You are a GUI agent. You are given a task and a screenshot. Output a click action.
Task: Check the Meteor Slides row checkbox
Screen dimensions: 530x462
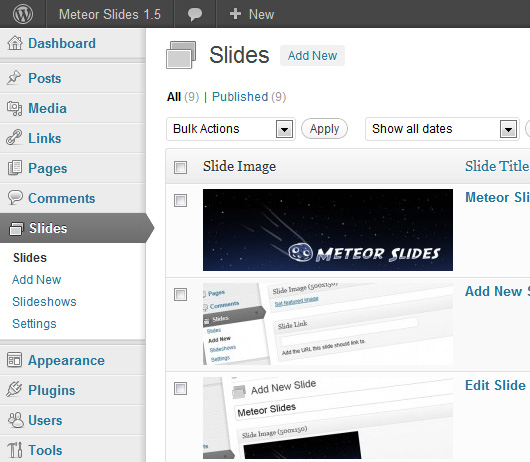[180, 200]
